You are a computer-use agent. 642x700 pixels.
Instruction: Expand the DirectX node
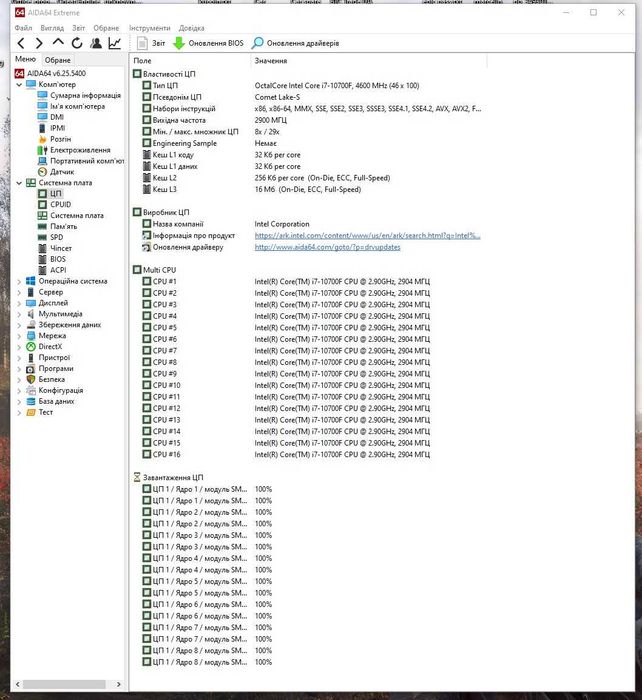tap(19, 347)
